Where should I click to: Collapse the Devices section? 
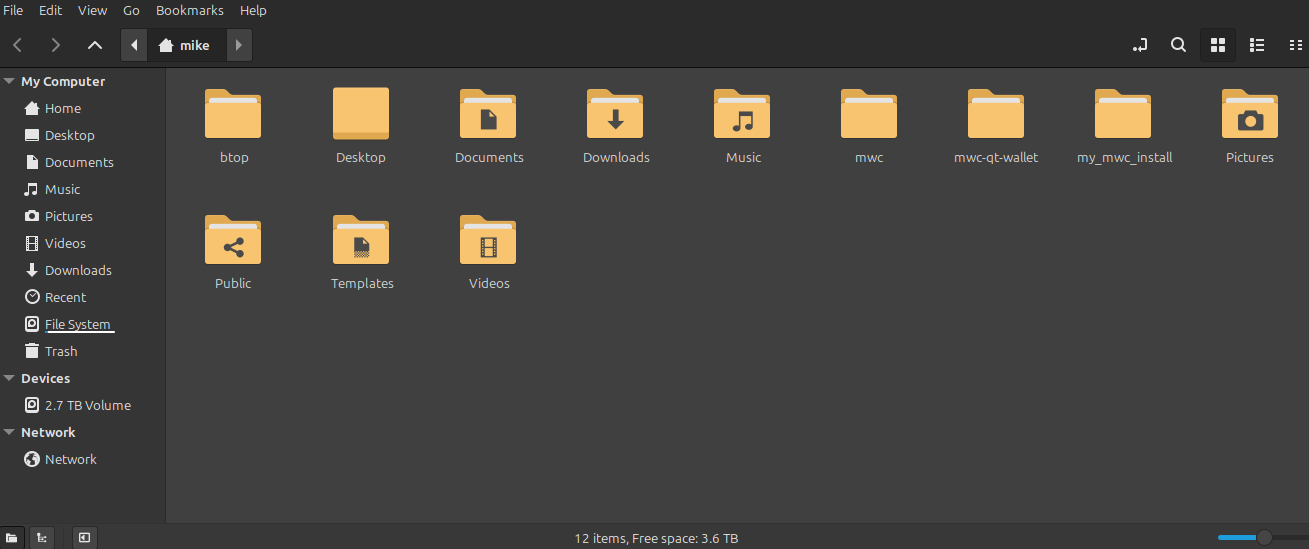click(9, 378)
